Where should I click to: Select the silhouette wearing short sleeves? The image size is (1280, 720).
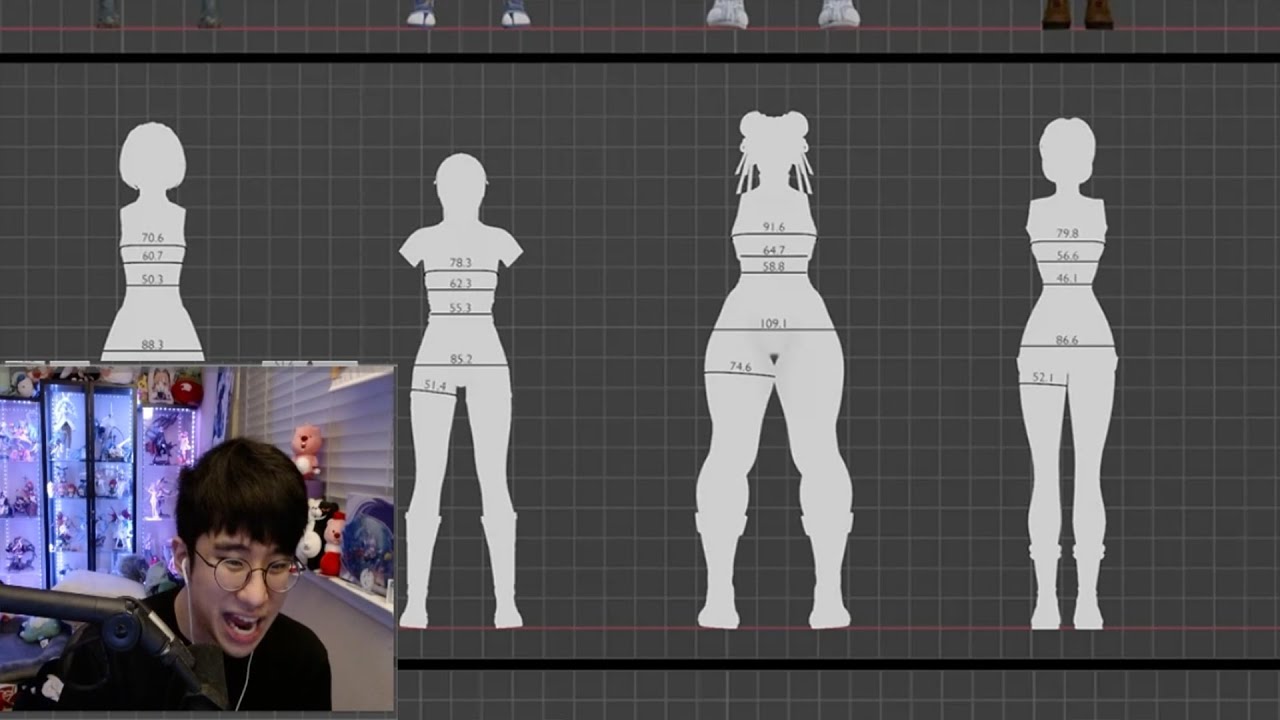pyautogui.click(x=460, y=390)
